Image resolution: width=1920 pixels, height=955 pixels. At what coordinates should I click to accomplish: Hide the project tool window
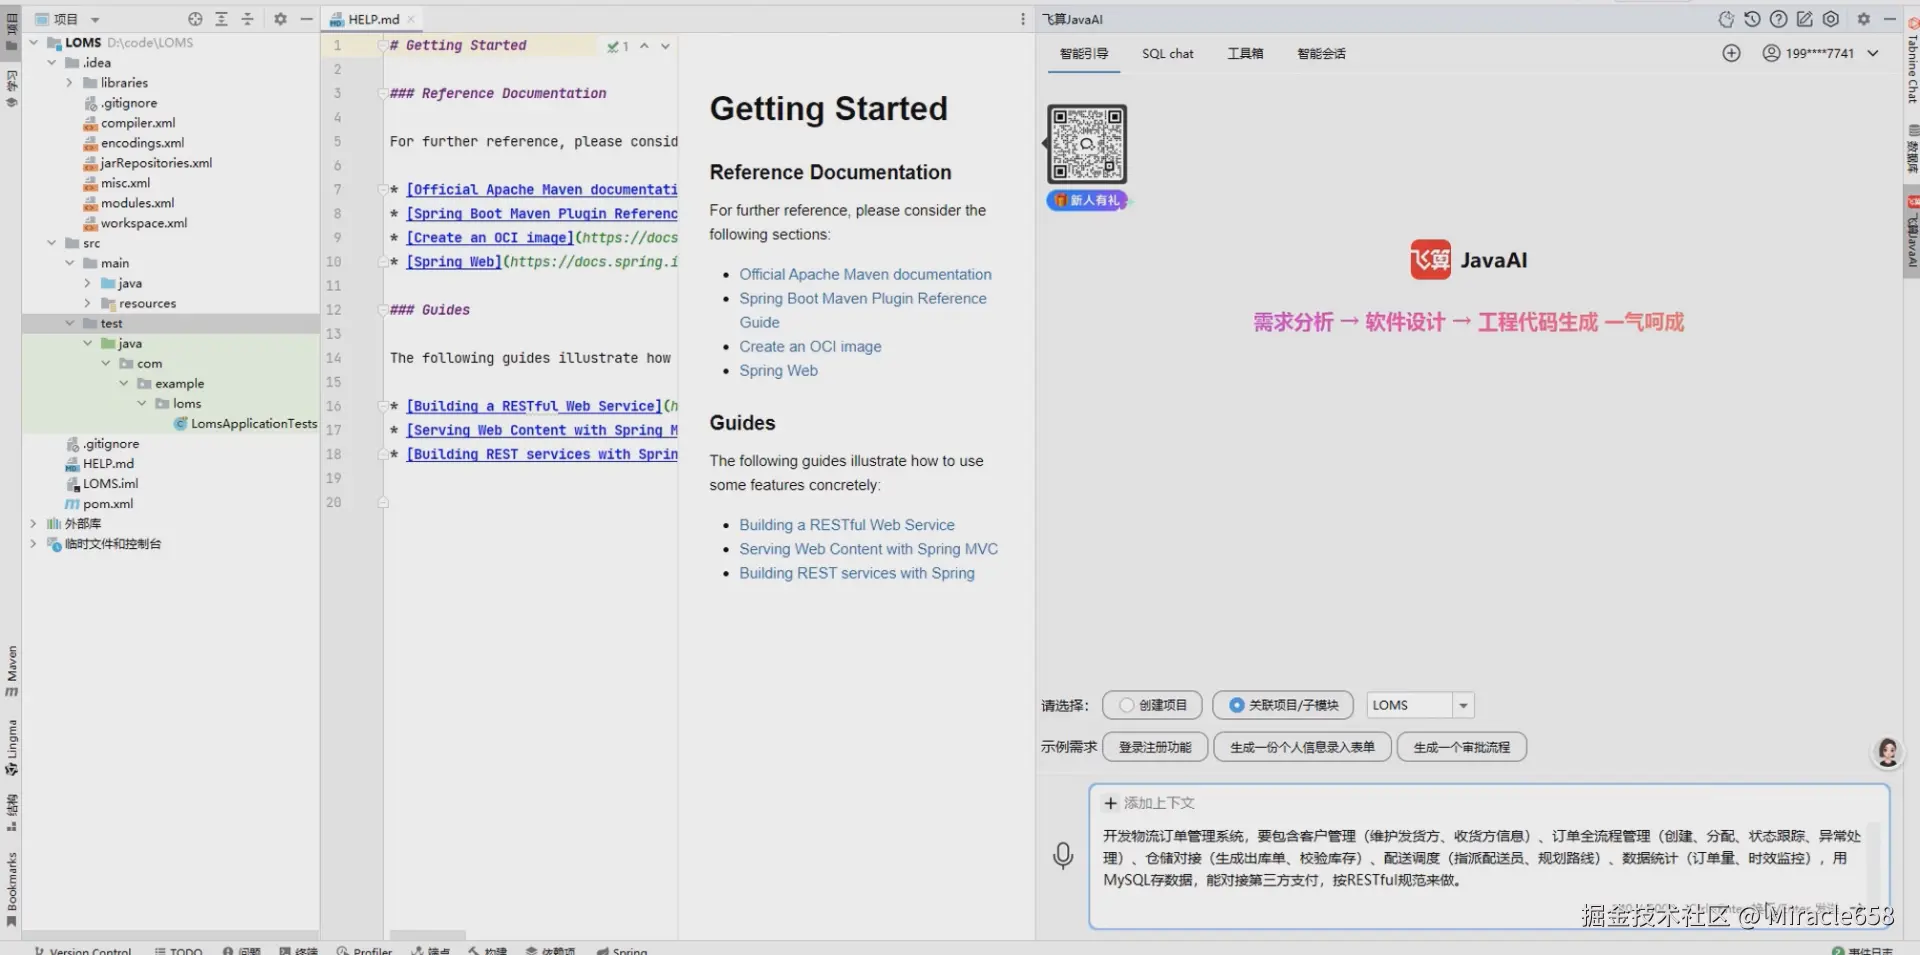[x=306, y=19]
